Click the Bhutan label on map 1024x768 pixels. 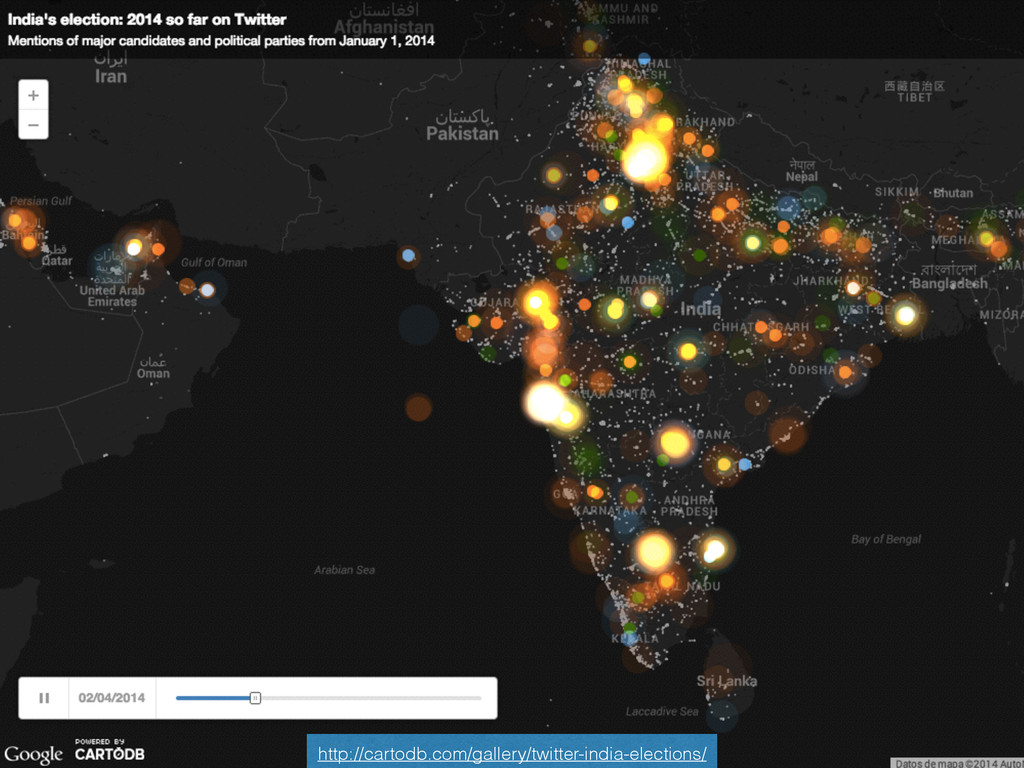(953, 193)
